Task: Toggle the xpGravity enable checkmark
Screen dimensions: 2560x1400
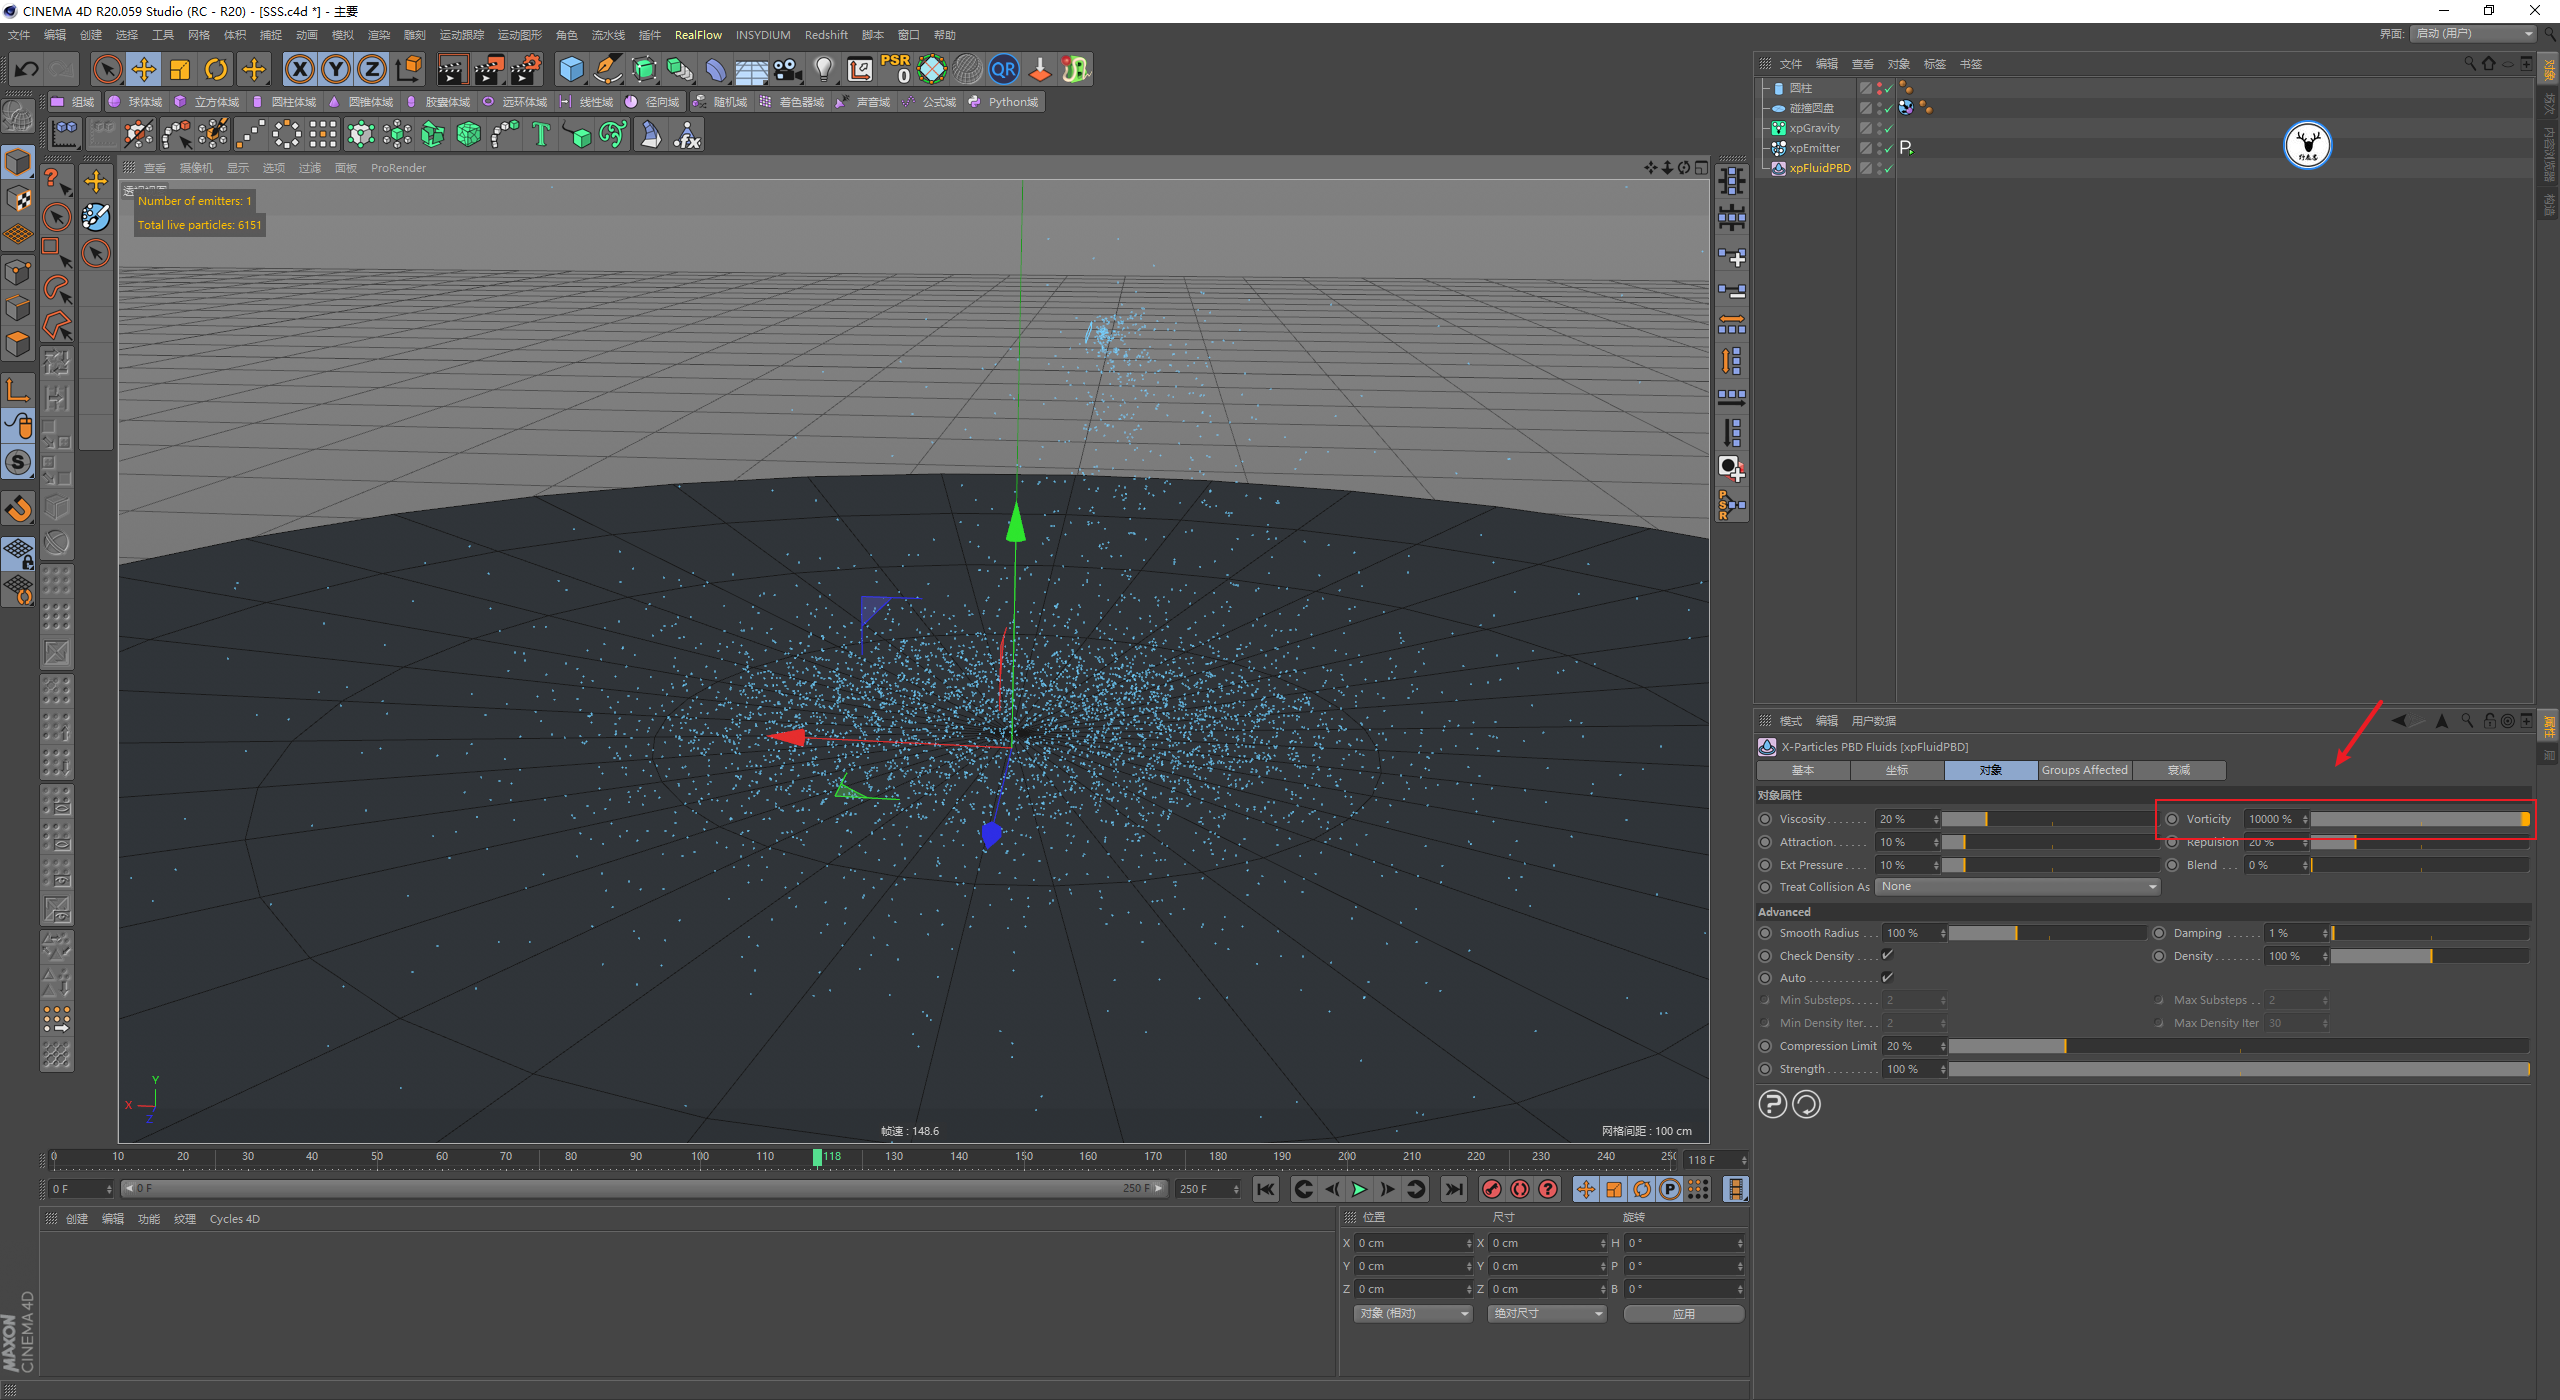Action: coord(1888,128)
